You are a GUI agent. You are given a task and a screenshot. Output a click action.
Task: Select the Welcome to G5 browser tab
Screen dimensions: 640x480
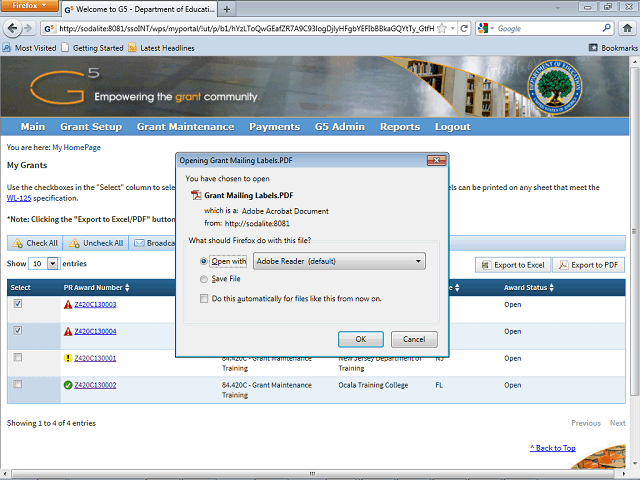(140, 9)
